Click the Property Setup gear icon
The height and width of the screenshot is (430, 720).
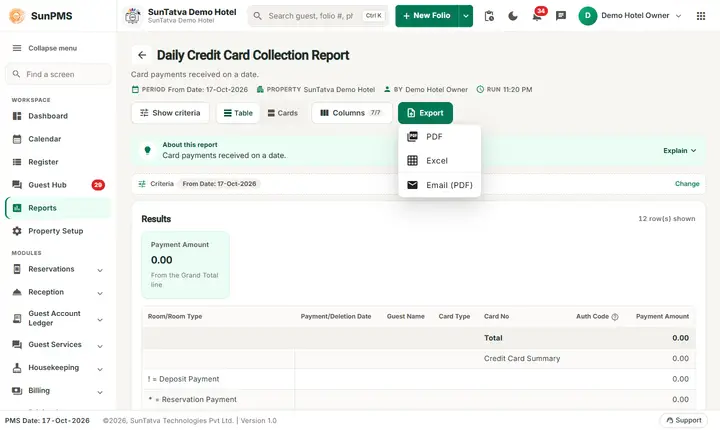point(17,231)
